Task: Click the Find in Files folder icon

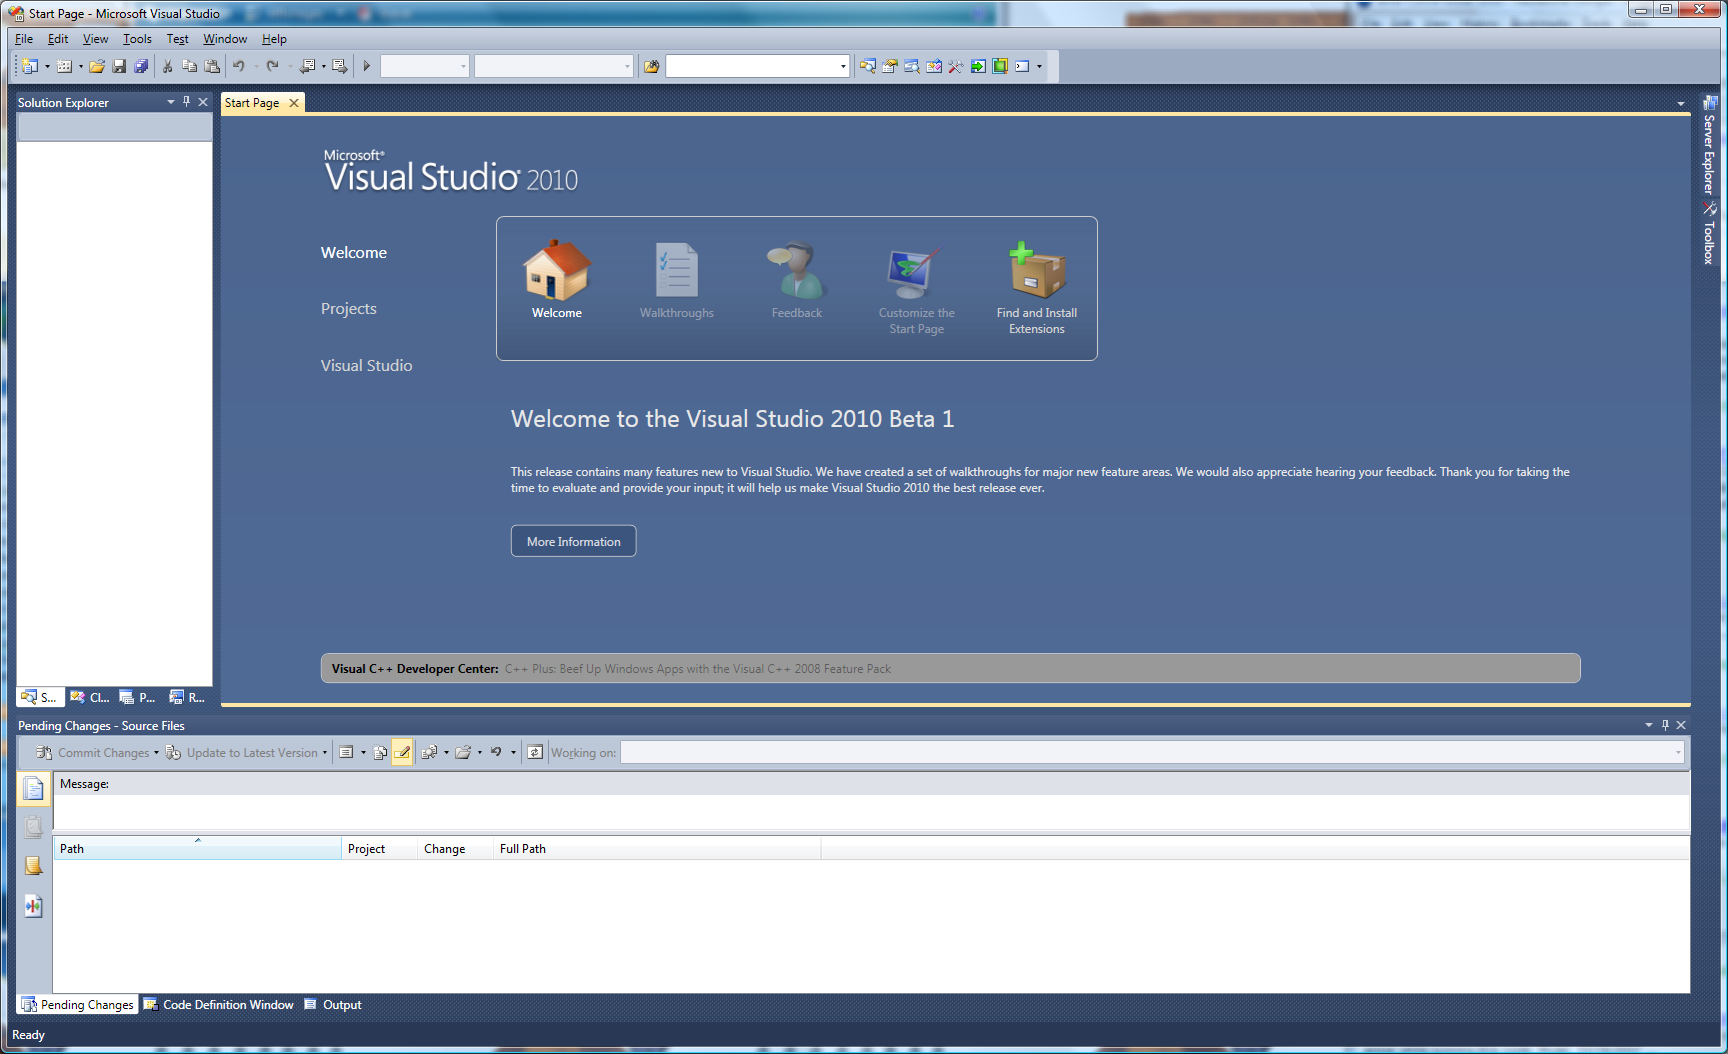Action: [652, 66]
